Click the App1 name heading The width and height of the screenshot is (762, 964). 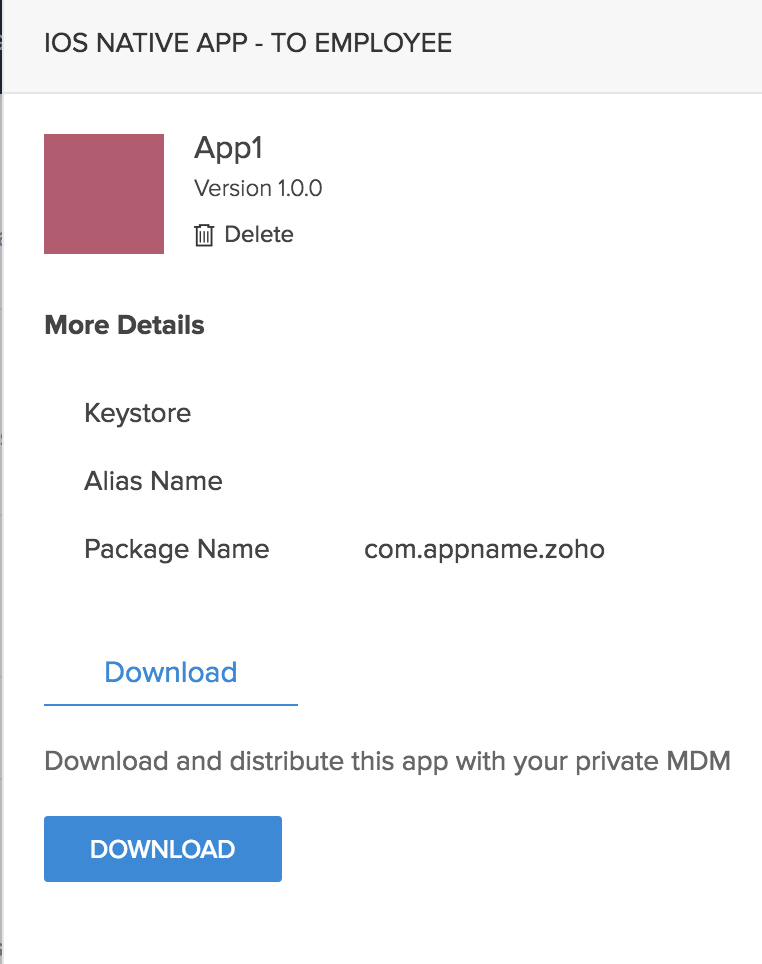click(228, 148)
